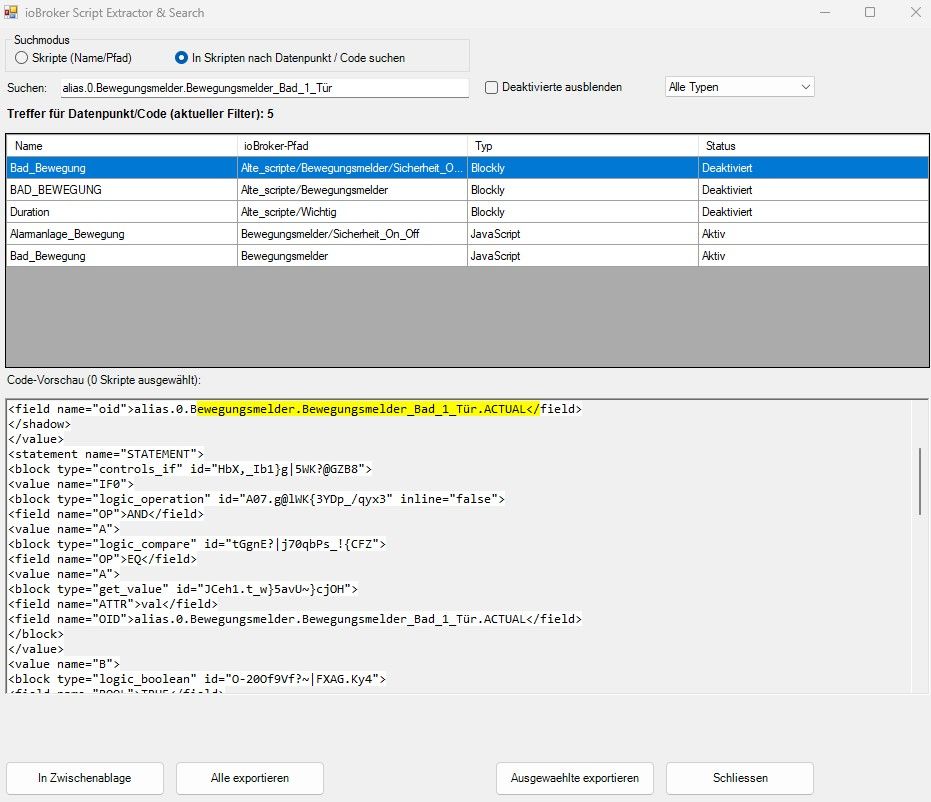
Task: Select the Alarmanlage_Bewegung script row
Action: [467, 234]
